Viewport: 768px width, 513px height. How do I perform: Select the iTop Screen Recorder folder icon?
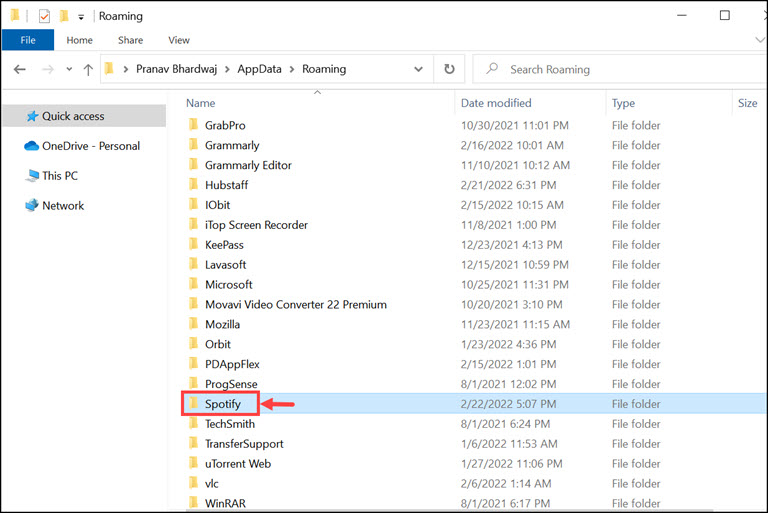(x=193, y=224)
